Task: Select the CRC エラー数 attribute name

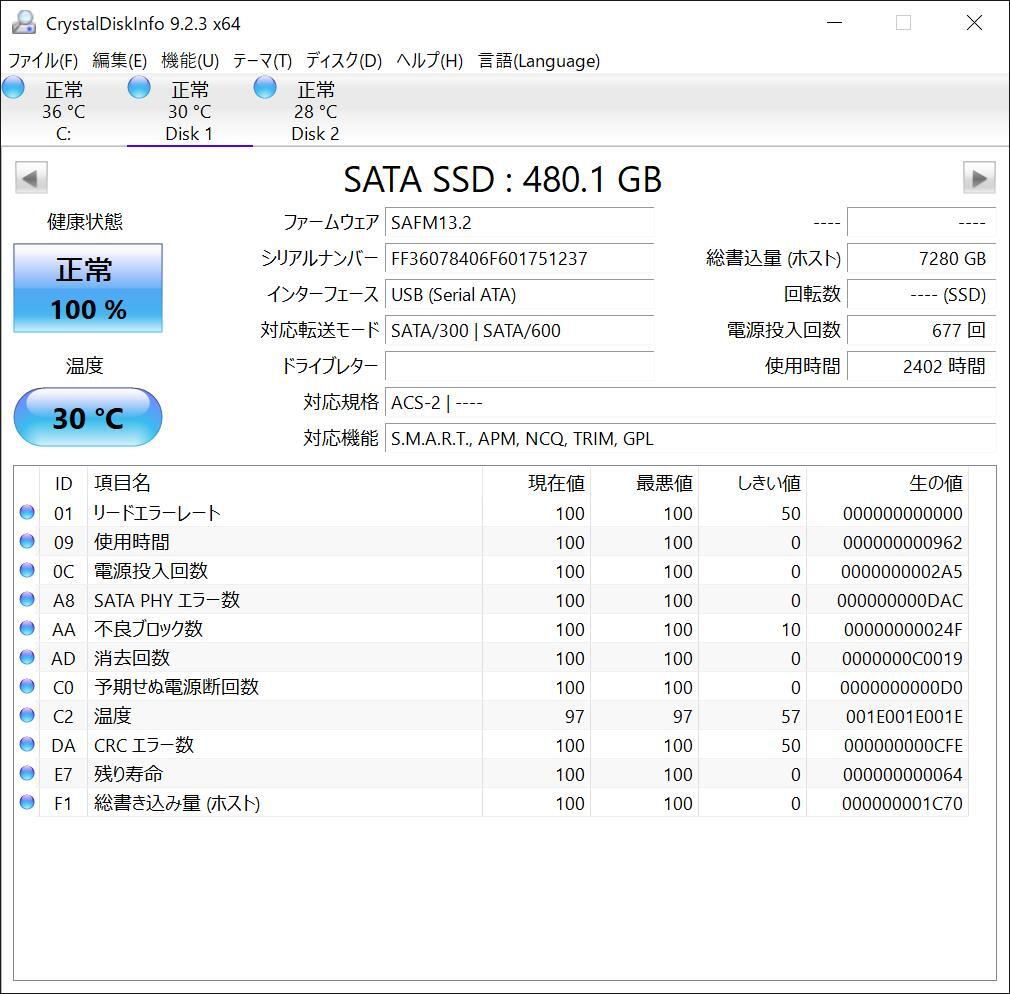Action: pyautogui.click(x=144, y=745)
